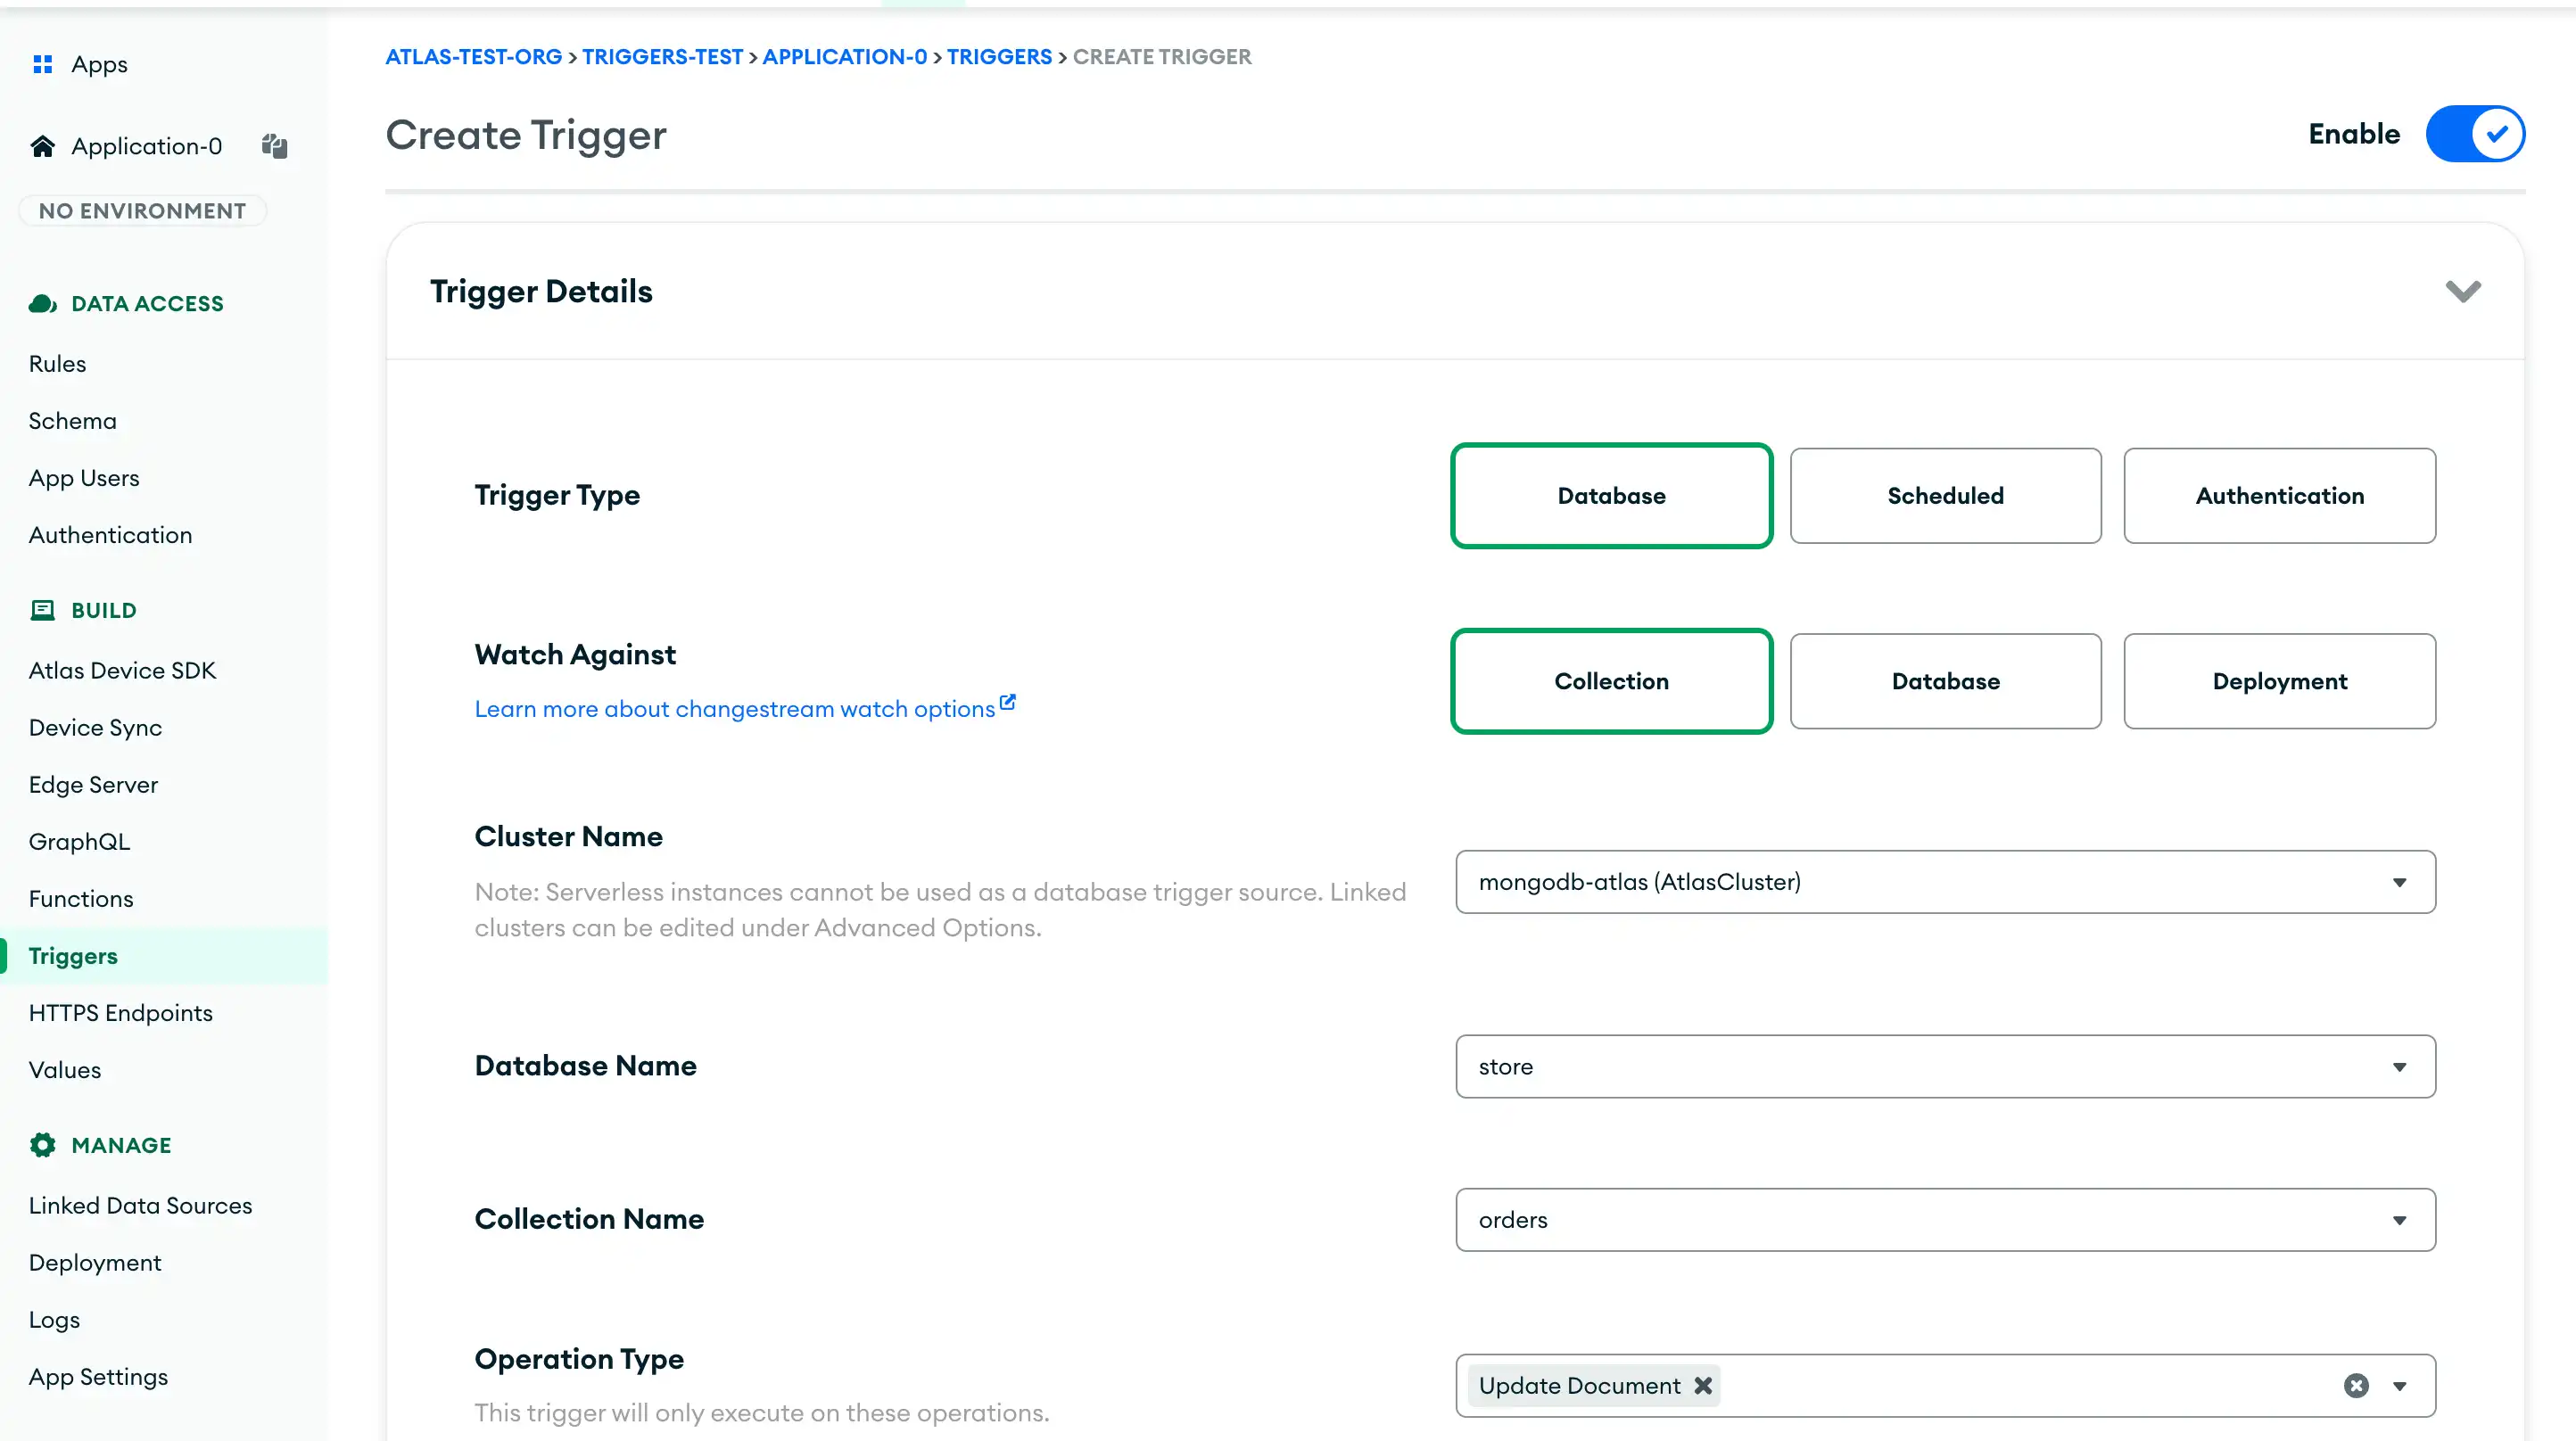Collapse the Trigger Details section
Viewport: 2576px width, 1441px height.
(2464, 291)
